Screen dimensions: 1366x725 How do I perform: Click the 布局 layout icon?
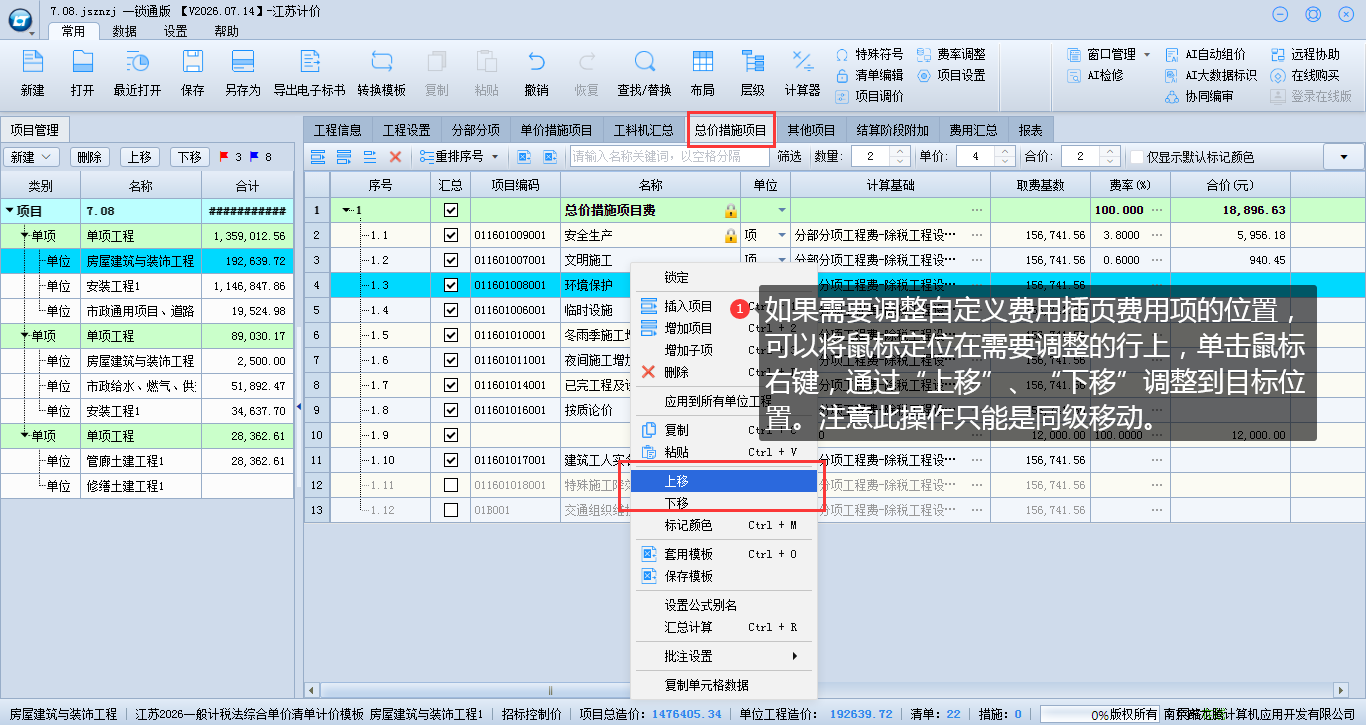(703, 62)
